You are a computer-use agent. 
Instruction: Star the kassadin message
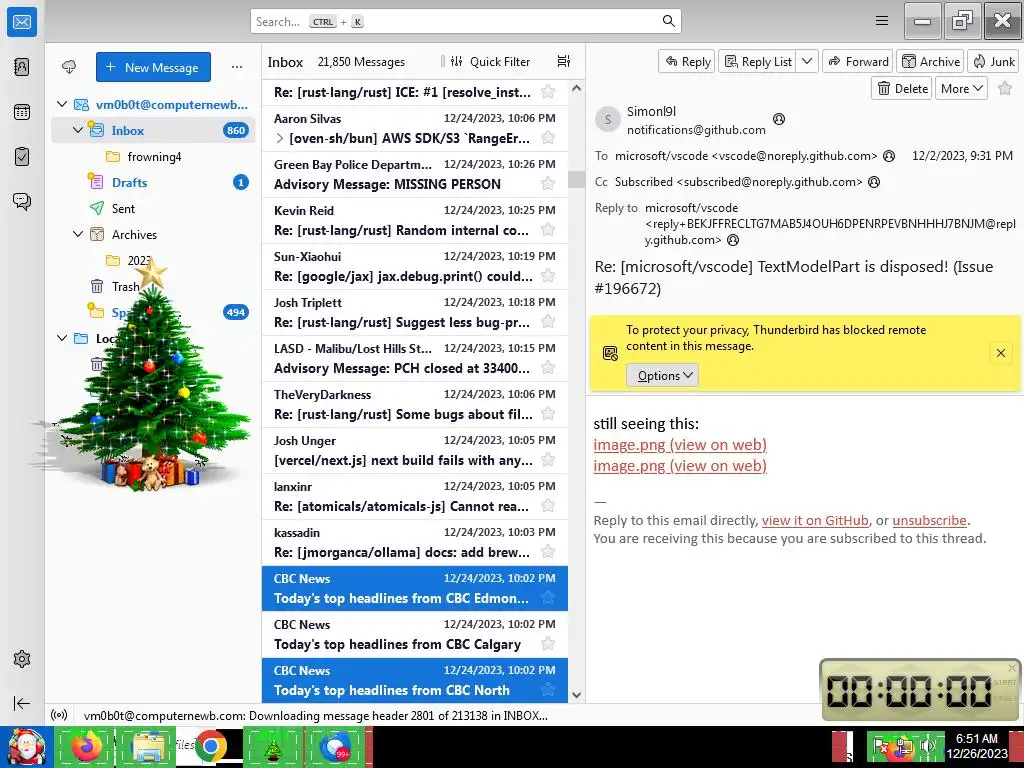tap(548, 552)
